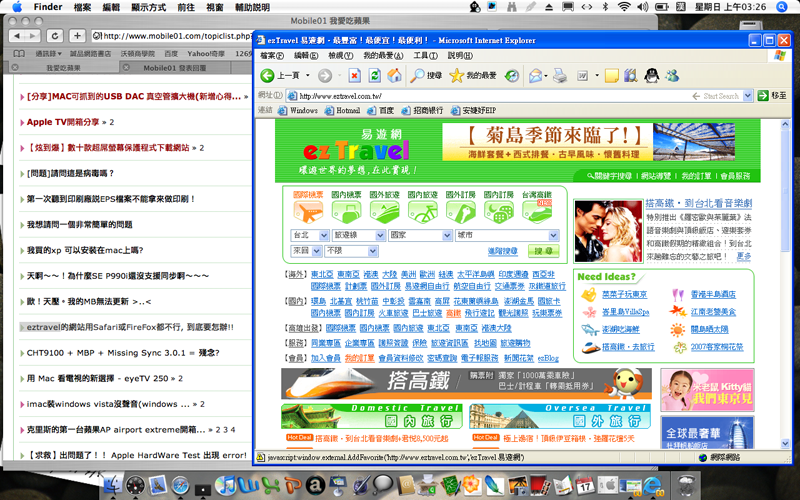
Task: Open the 旅遊線 dropdown
Action: click(358, 235)
